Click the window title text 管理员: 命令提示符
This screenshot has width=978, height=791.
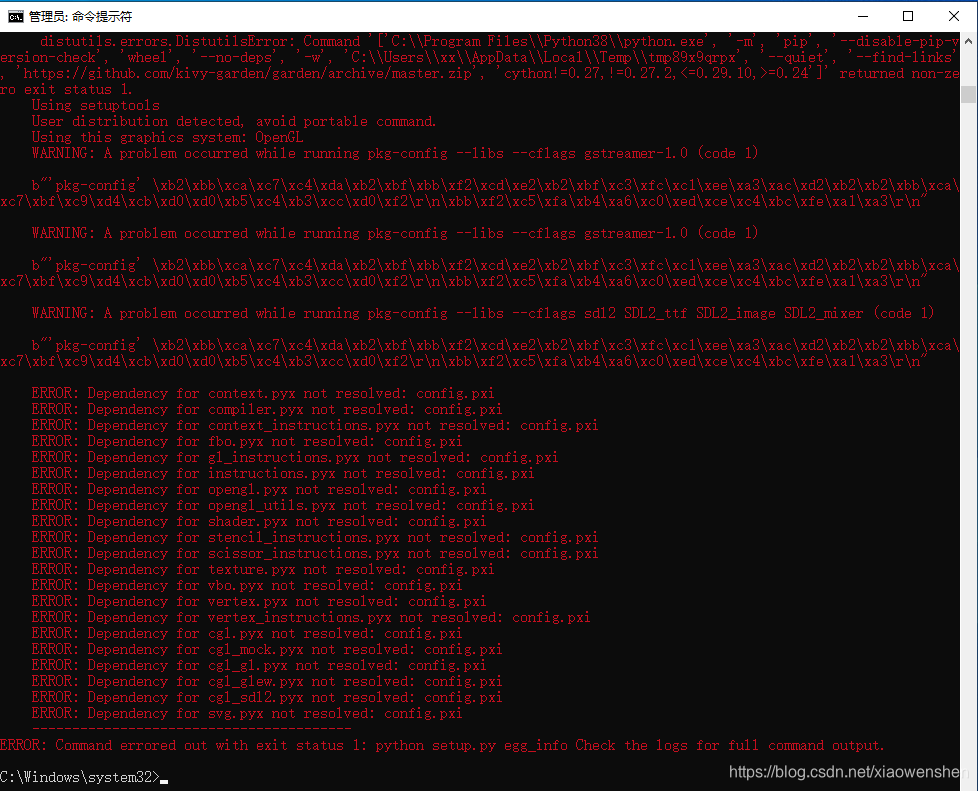(80, 17)
